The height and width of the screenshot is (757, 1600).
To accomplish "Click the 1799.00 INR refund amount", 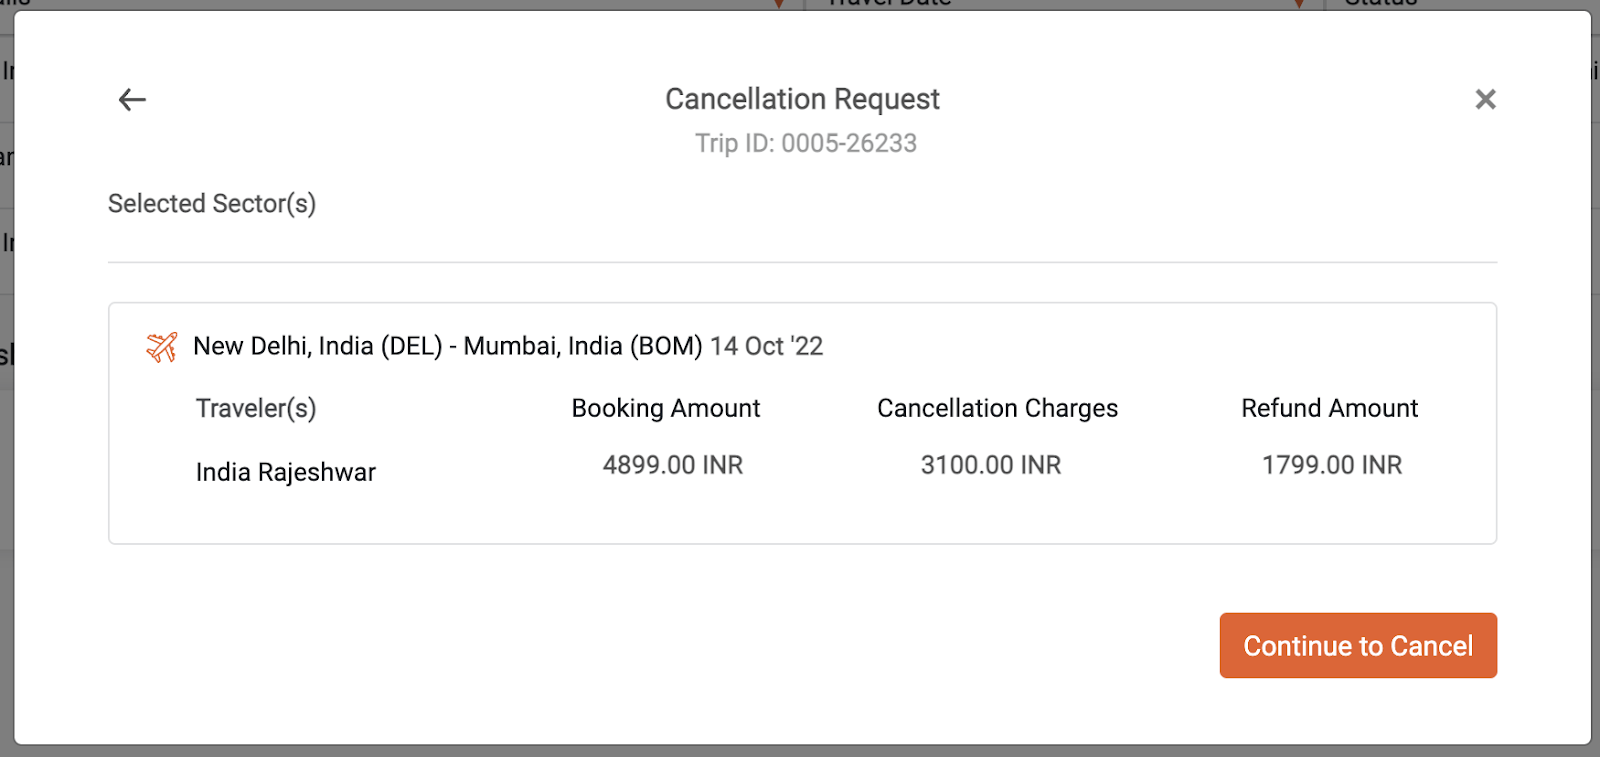I will 1332,465.
